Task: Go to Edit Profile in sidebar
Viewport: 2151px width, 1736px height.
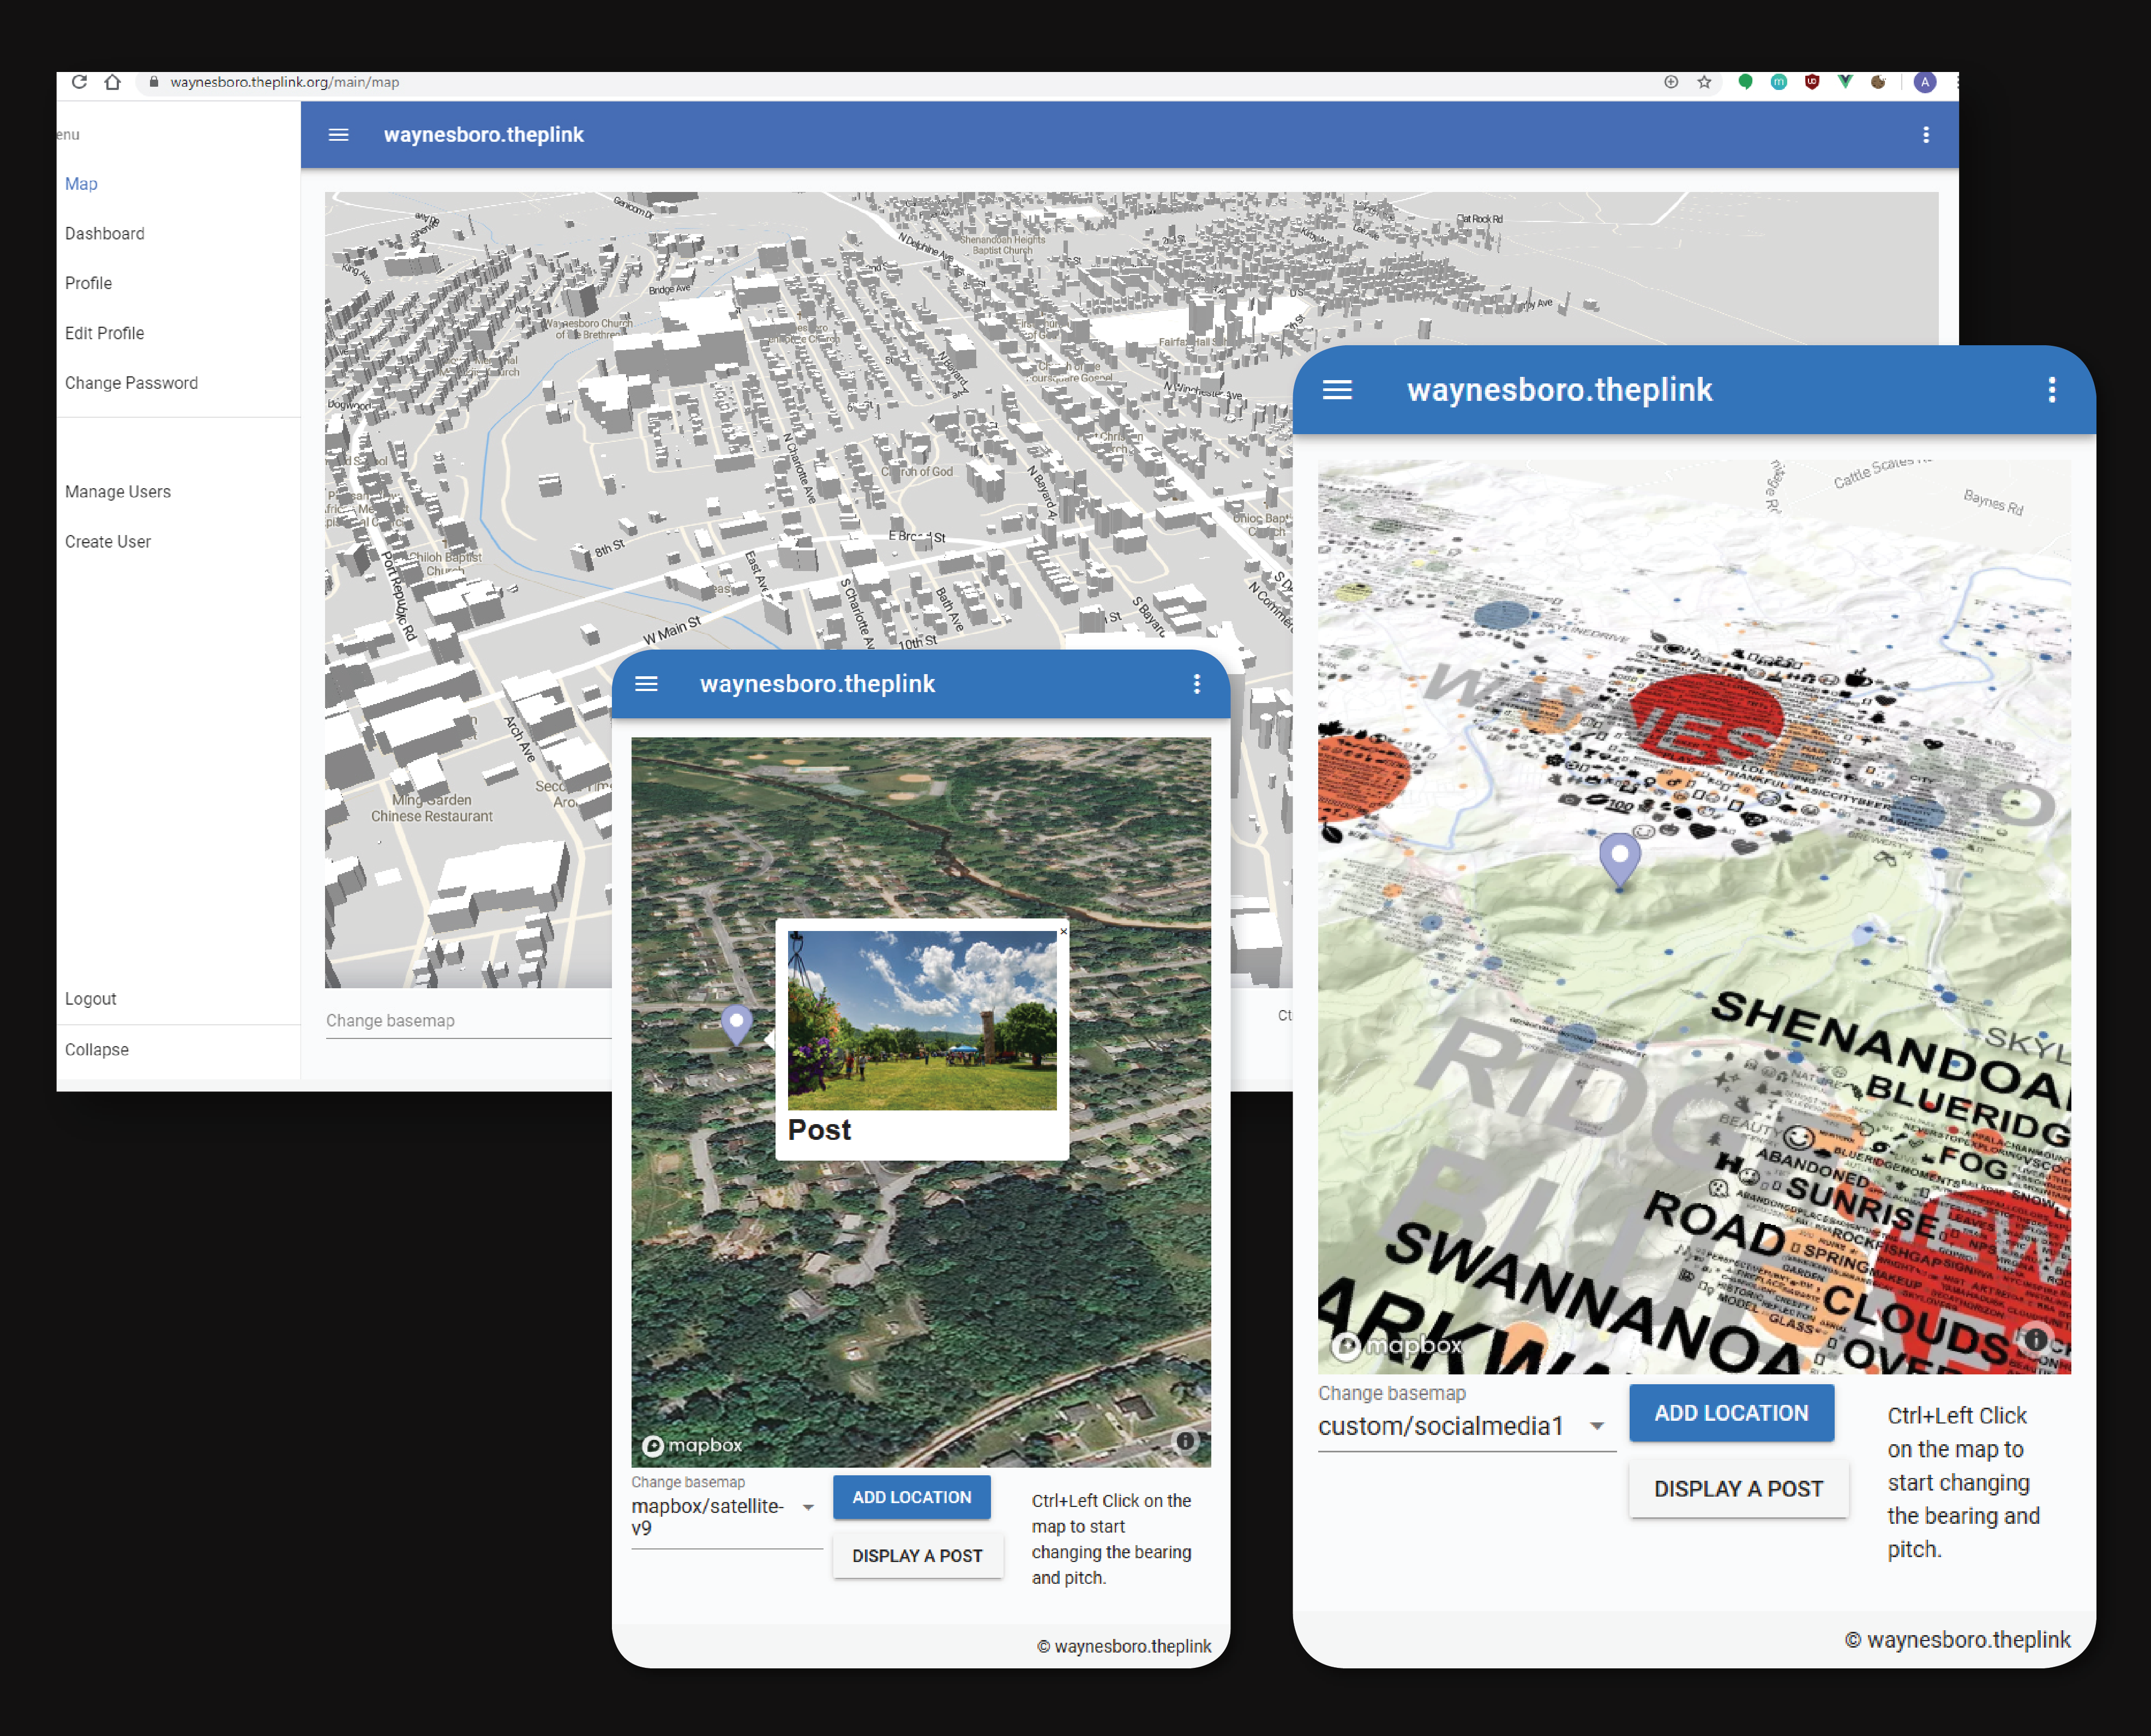Action: pyautogui.click(x=104, y=333)
